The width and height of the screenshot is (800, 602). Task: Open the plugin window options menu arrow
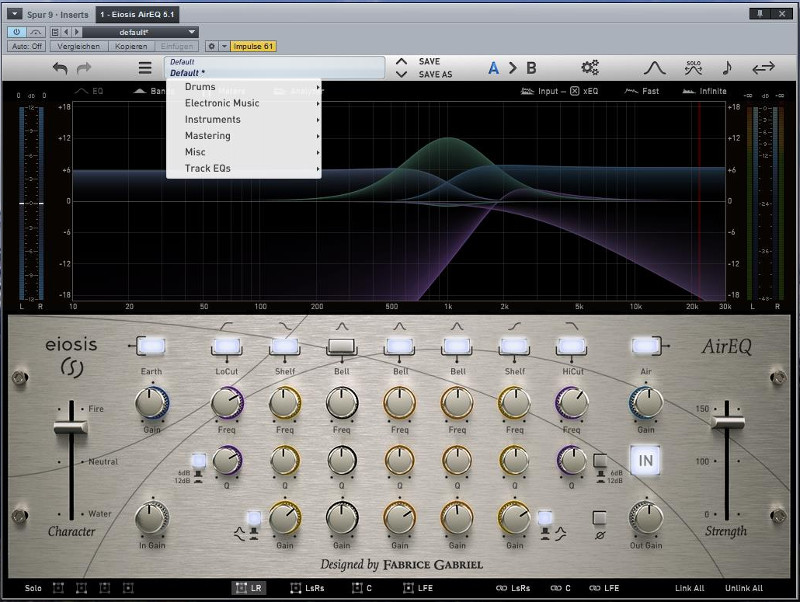pos(14,14)
